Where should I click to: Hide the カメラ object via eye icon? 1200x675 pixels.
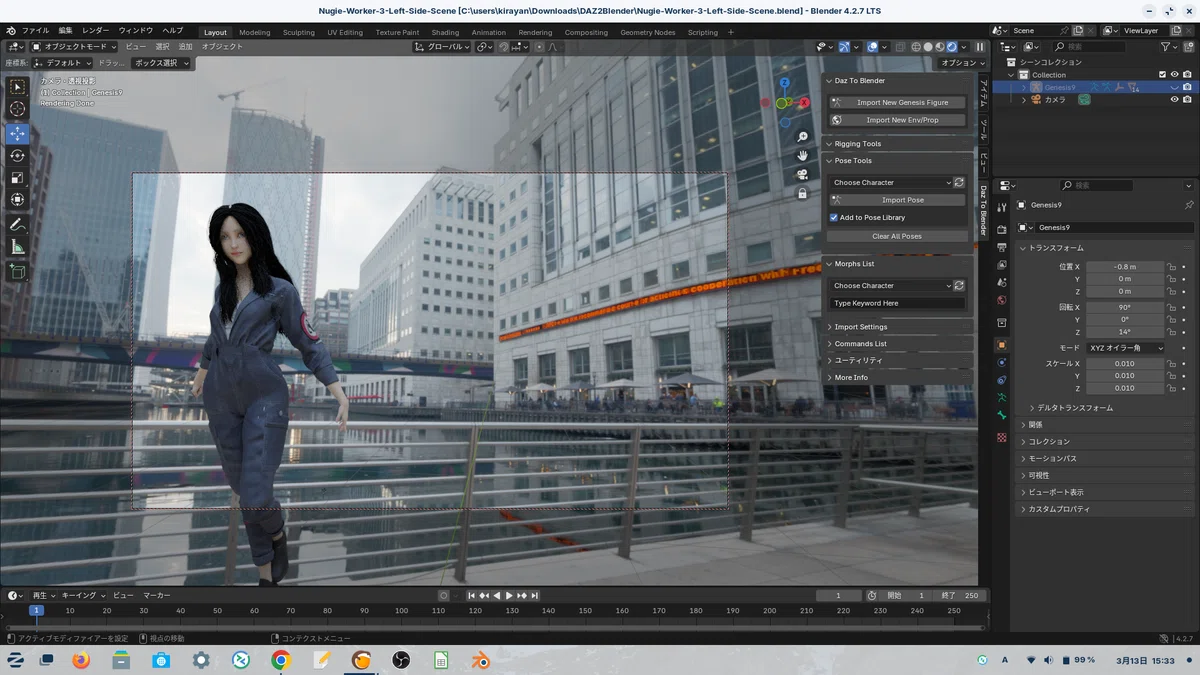(x=1174, y=100)
